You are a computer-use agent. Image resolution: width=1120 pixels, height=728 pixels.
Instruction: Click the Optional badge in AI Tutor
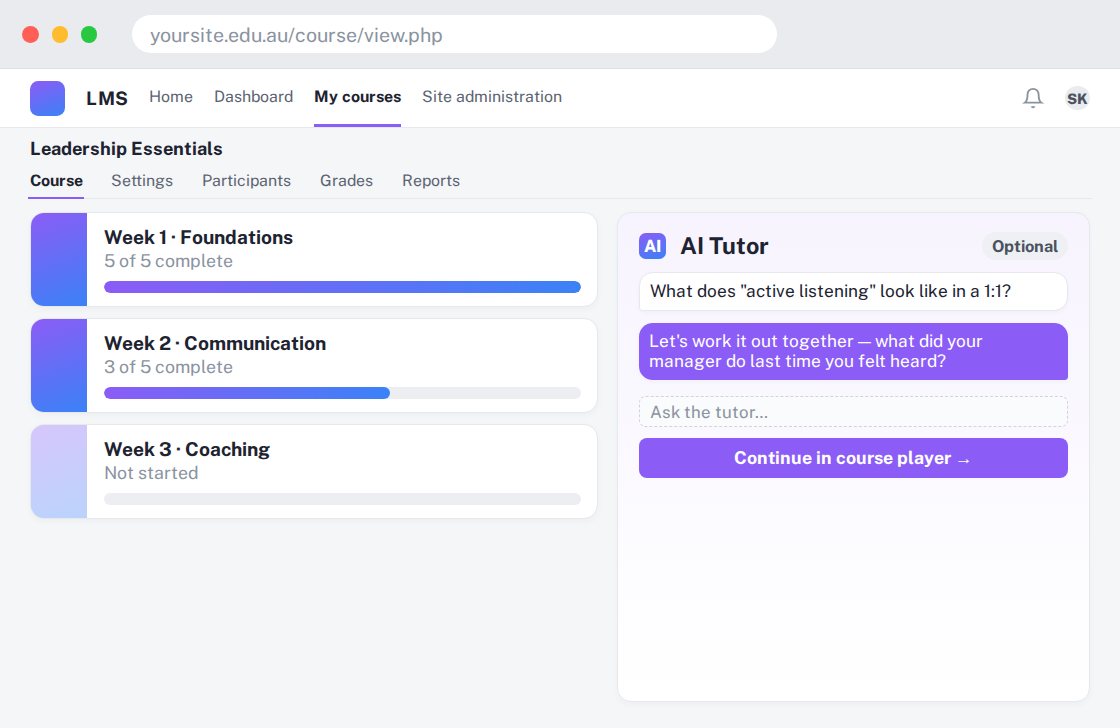click(1024, 246)
